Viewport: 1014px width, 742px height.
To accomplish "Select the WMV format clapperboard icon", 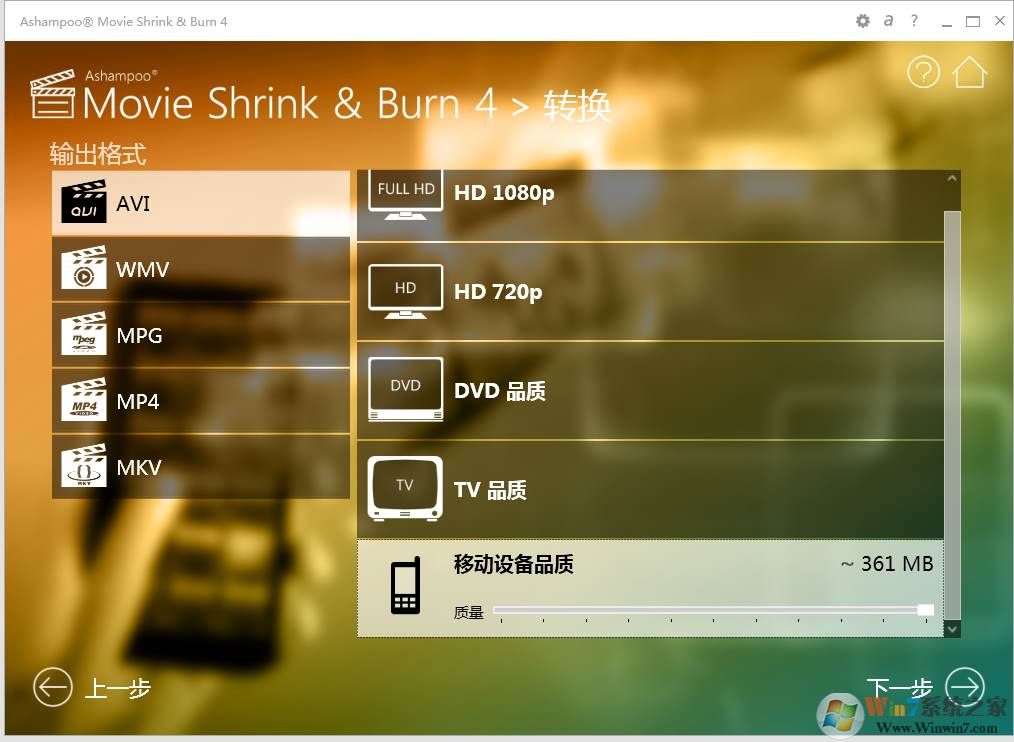I will click(84, 268).
